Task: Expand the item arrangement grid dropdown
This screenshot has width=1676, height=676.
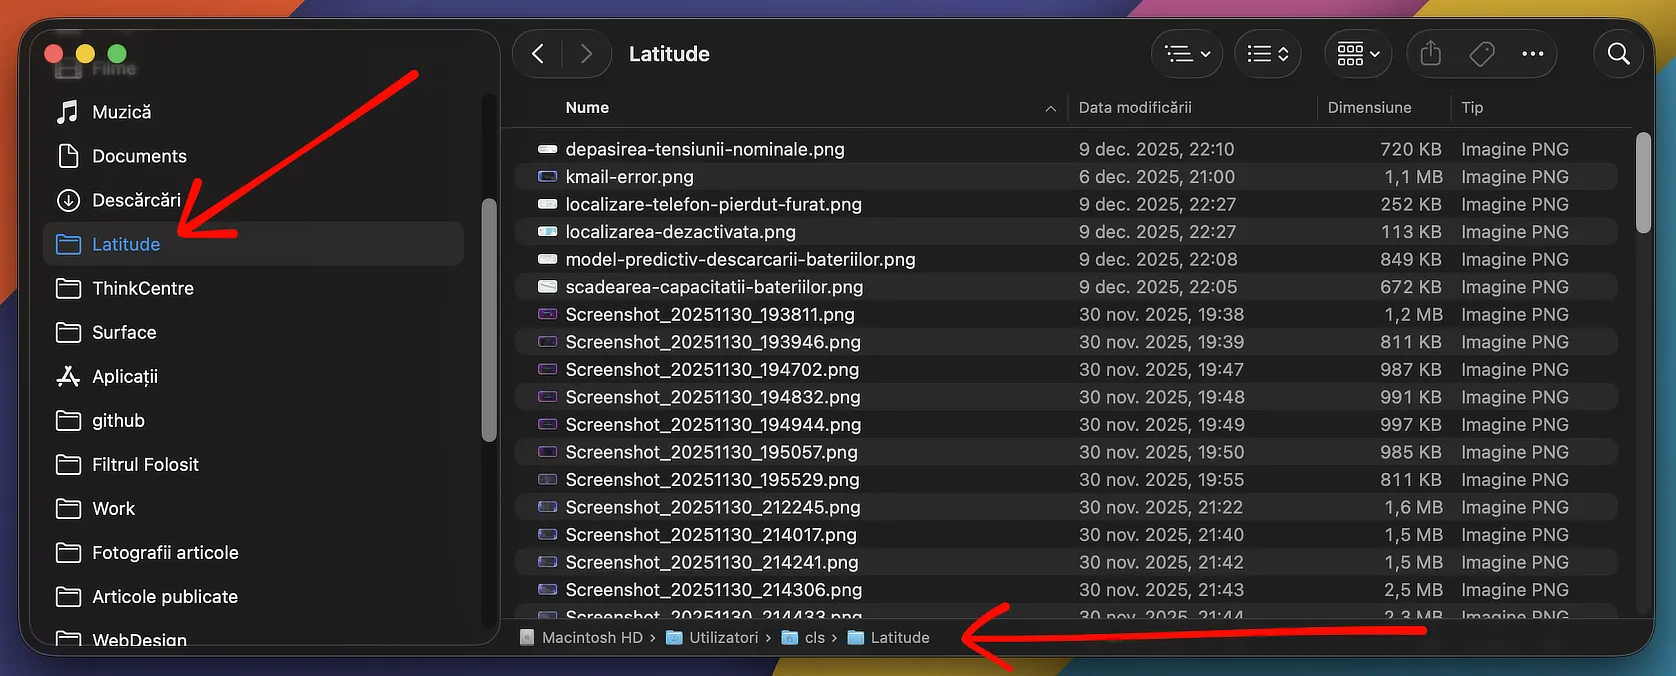Action: coord(1358,54)
